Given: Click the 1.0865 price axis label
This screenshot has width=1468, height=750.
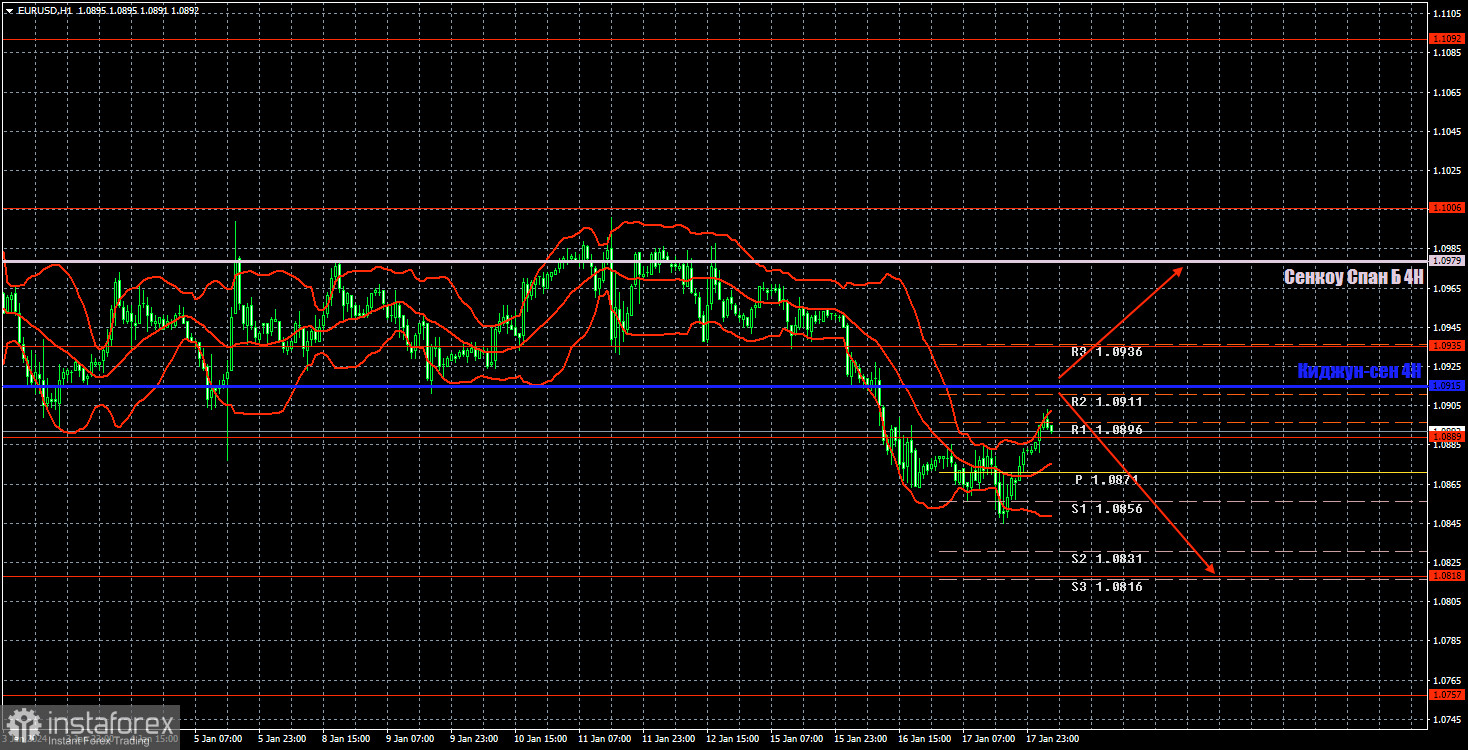Looking at the screenshot, I should click(1448, 484).
